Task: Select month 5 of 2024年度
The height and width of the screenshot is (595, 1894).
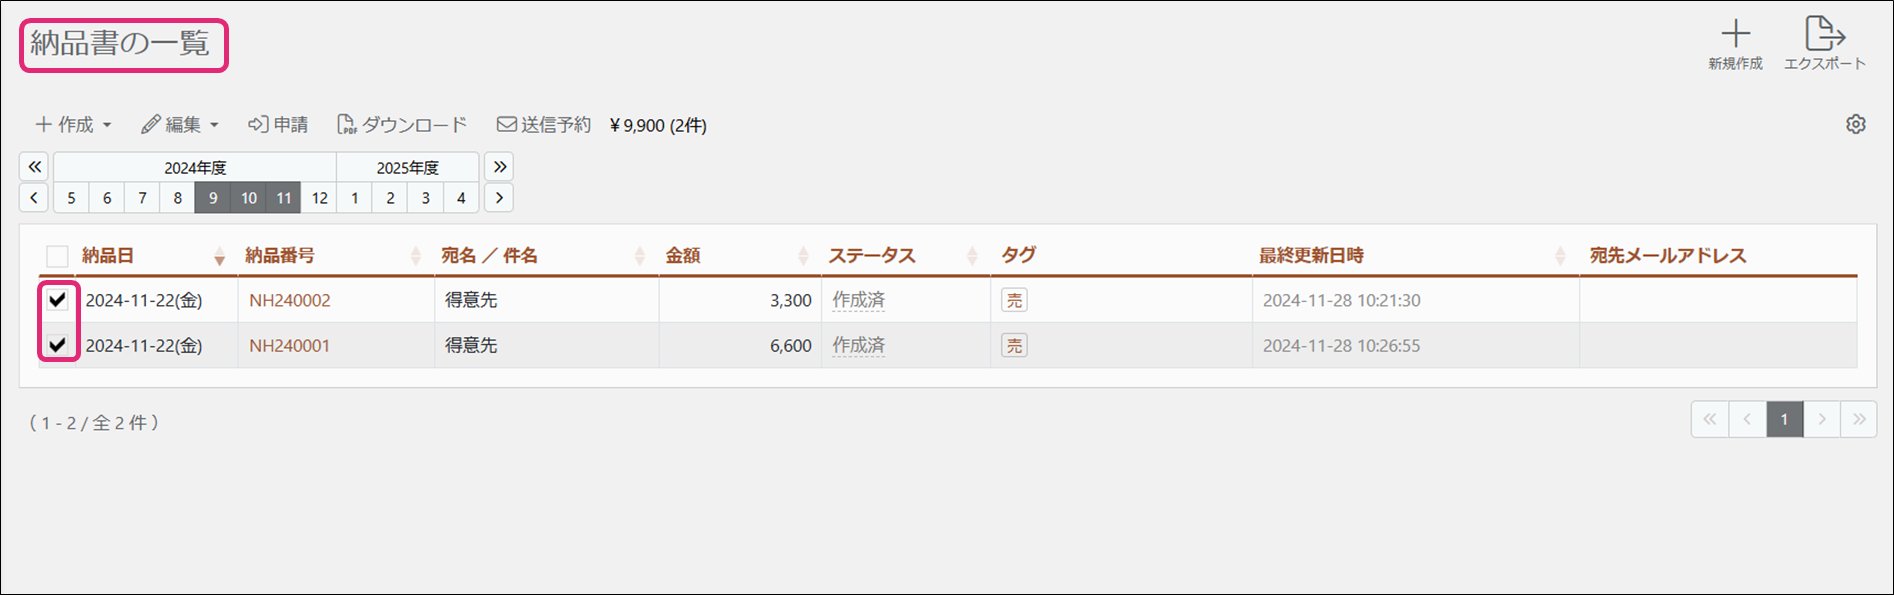Action: click(71, 198)
